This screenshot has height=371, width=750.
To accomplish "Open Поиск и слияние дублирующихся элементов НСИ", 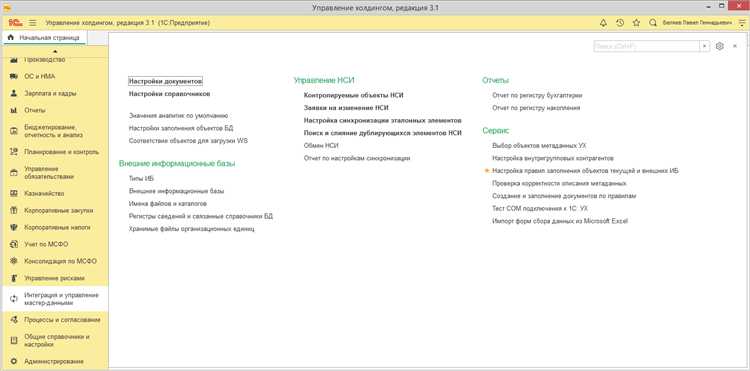I will click(x=383, y=133).
